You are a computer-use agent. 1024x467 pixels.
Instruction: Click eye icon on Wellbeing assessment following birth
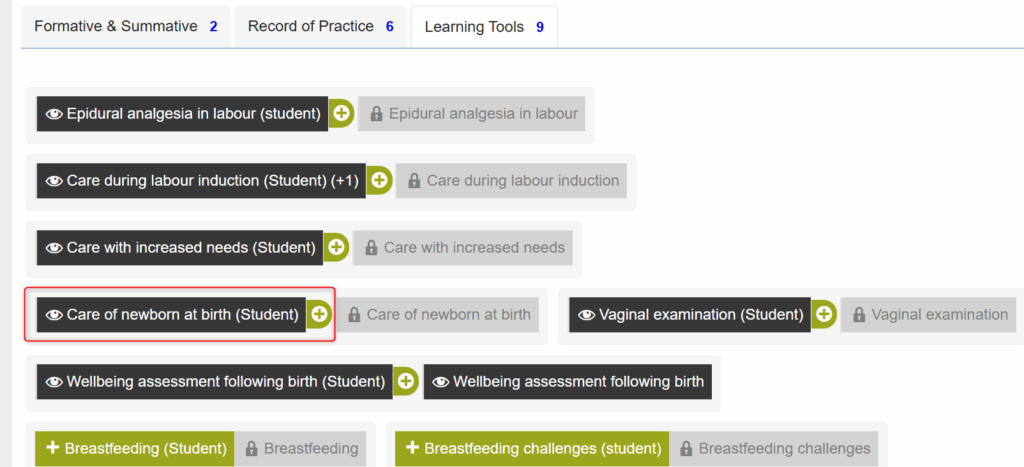click(441, 381)
